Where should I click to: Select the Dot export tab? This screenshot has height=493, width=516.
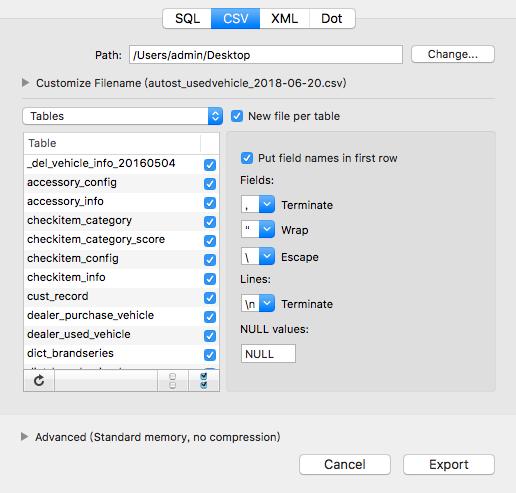tap(332, 19)
